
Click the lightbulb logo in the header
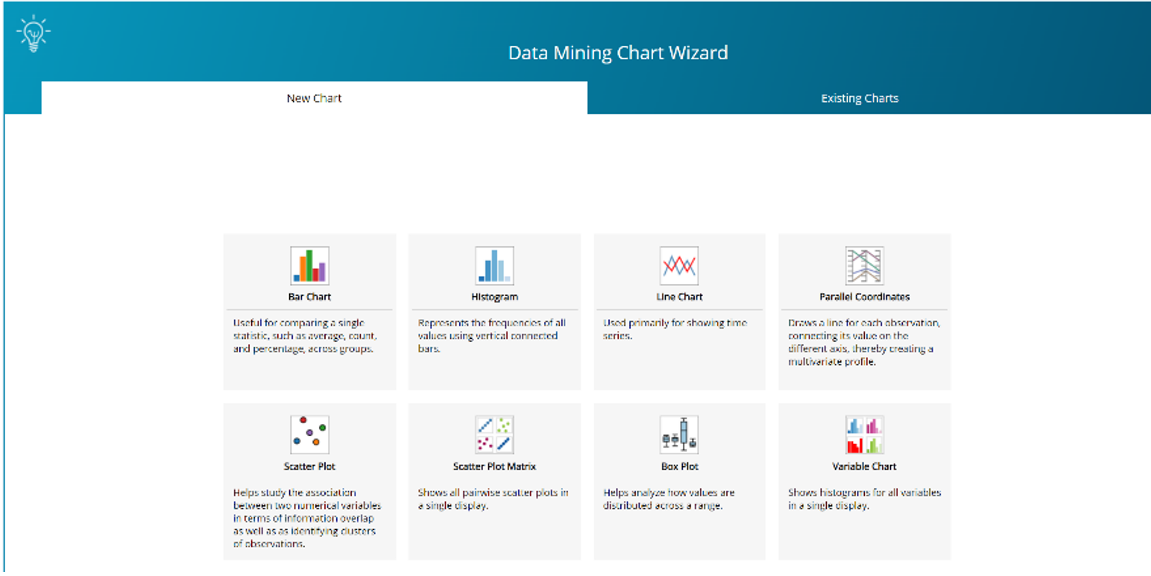coord(33,33)
